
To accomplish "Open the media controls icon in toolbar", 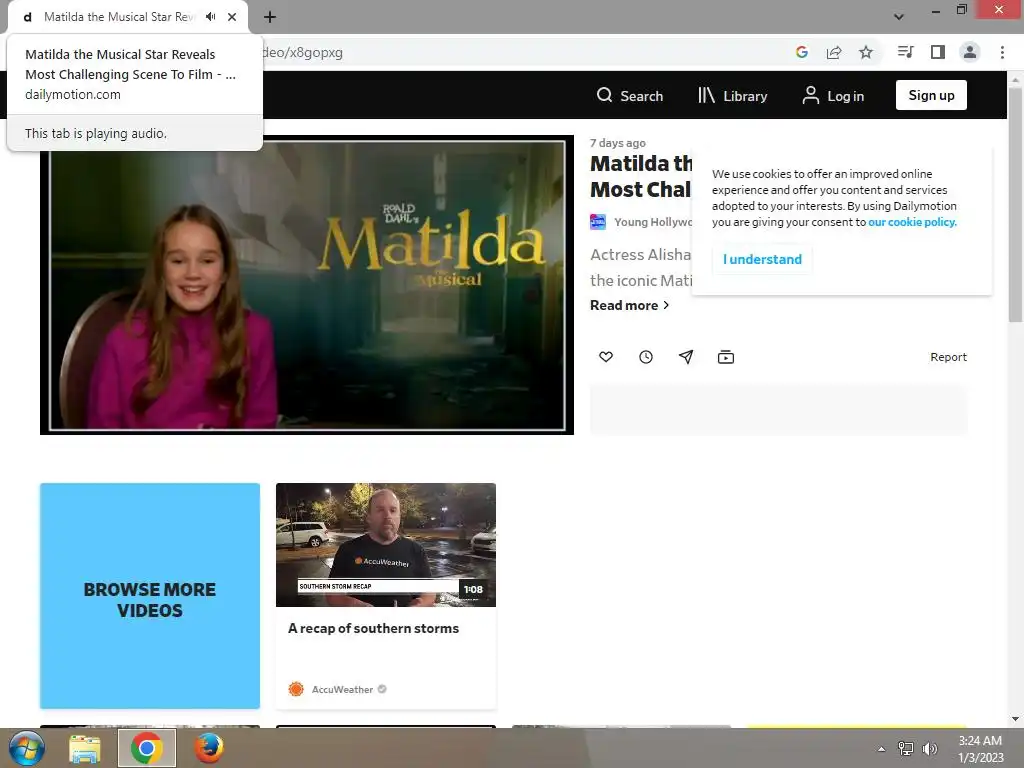I will click(x=906, y=52).
